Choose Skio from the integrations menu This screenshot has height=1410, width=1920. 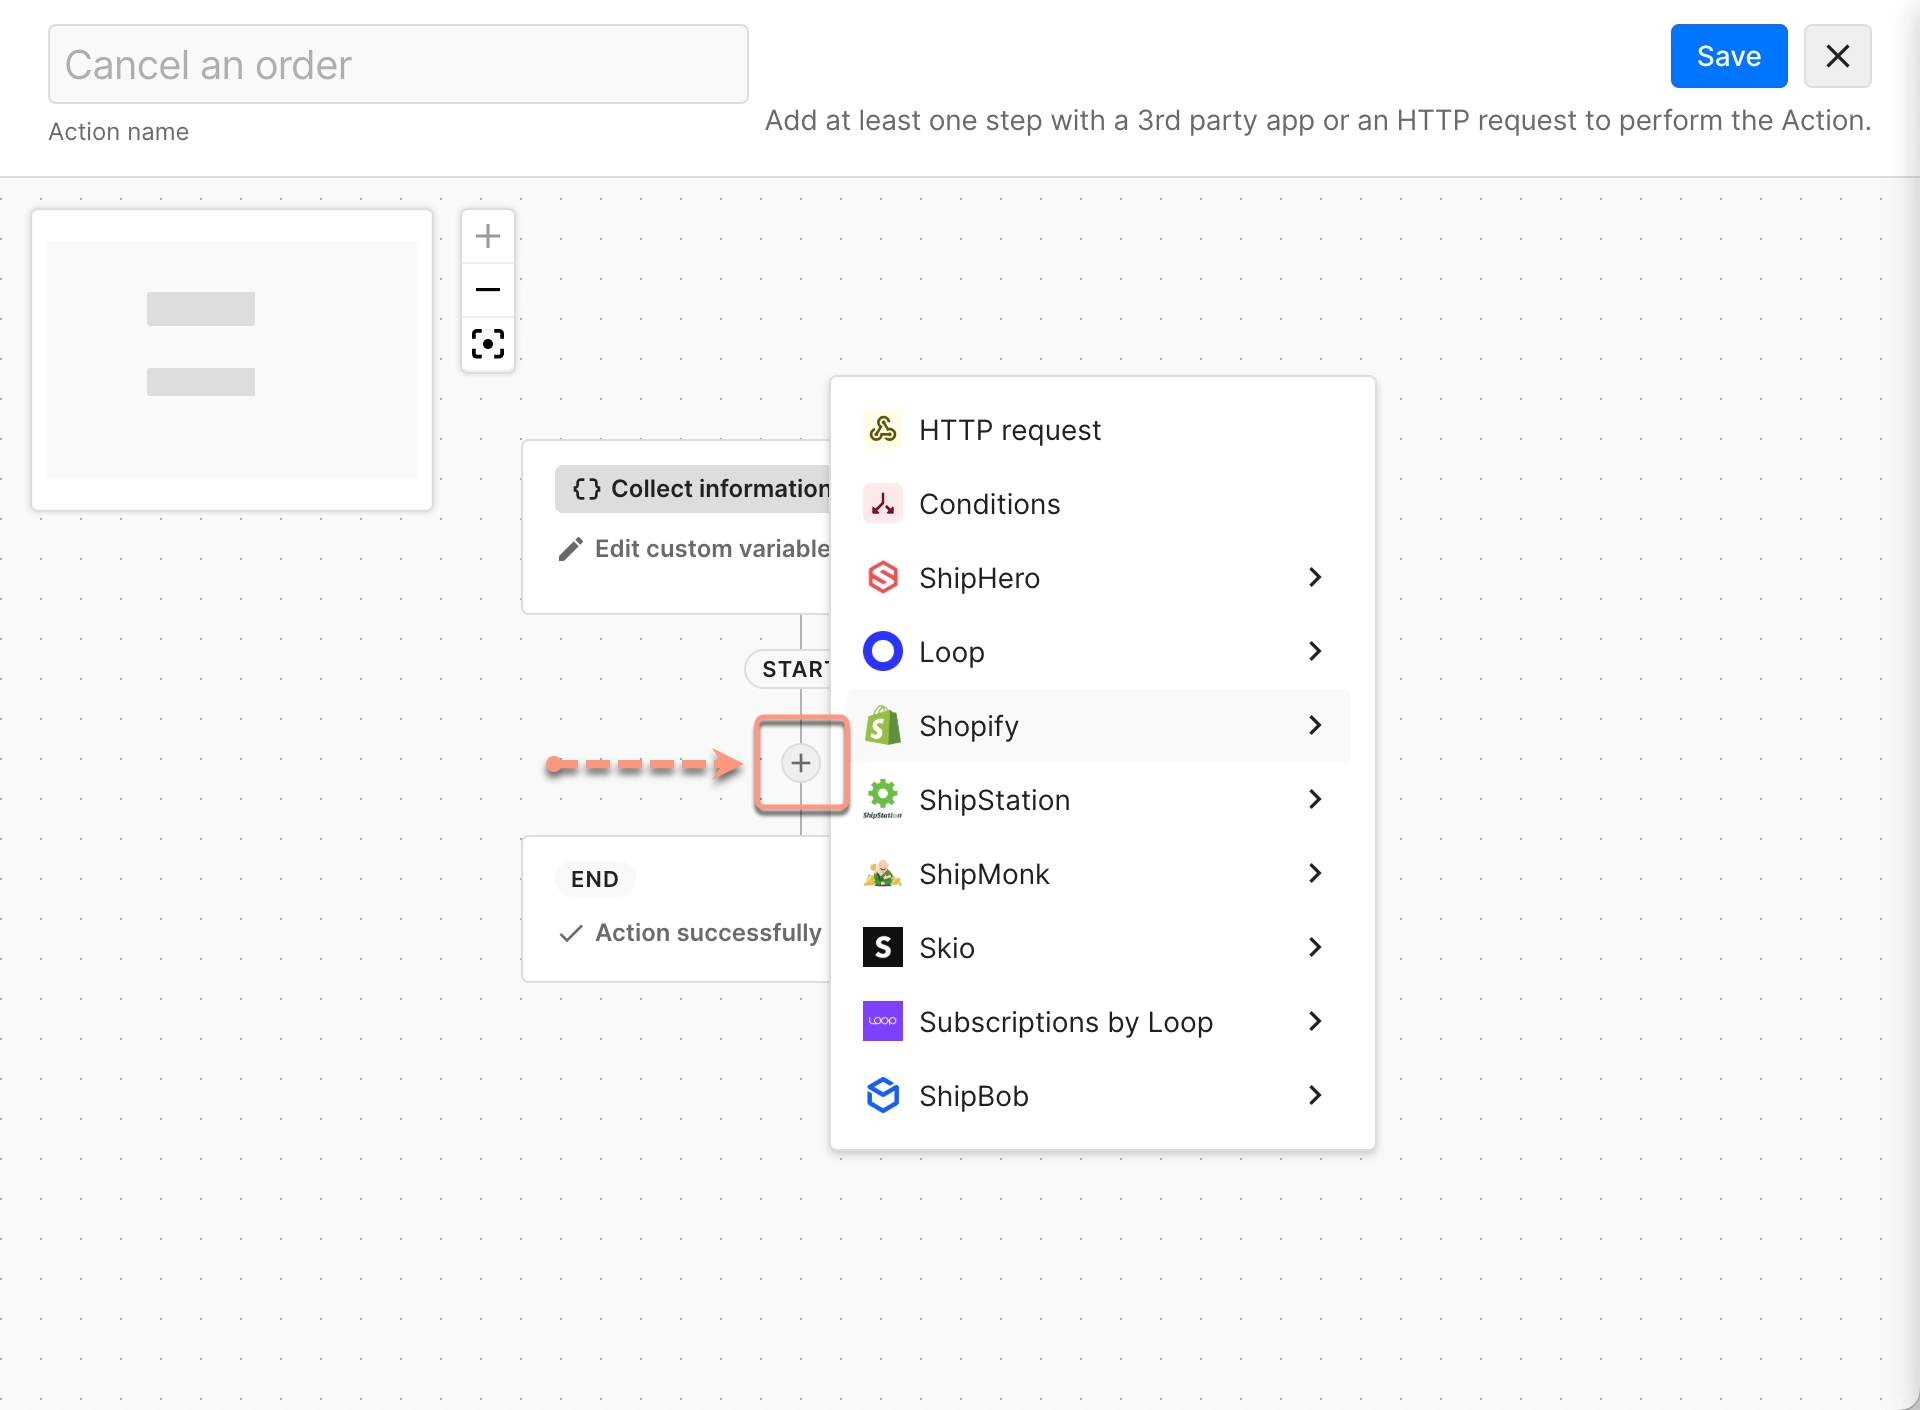(x=946, y=947)
